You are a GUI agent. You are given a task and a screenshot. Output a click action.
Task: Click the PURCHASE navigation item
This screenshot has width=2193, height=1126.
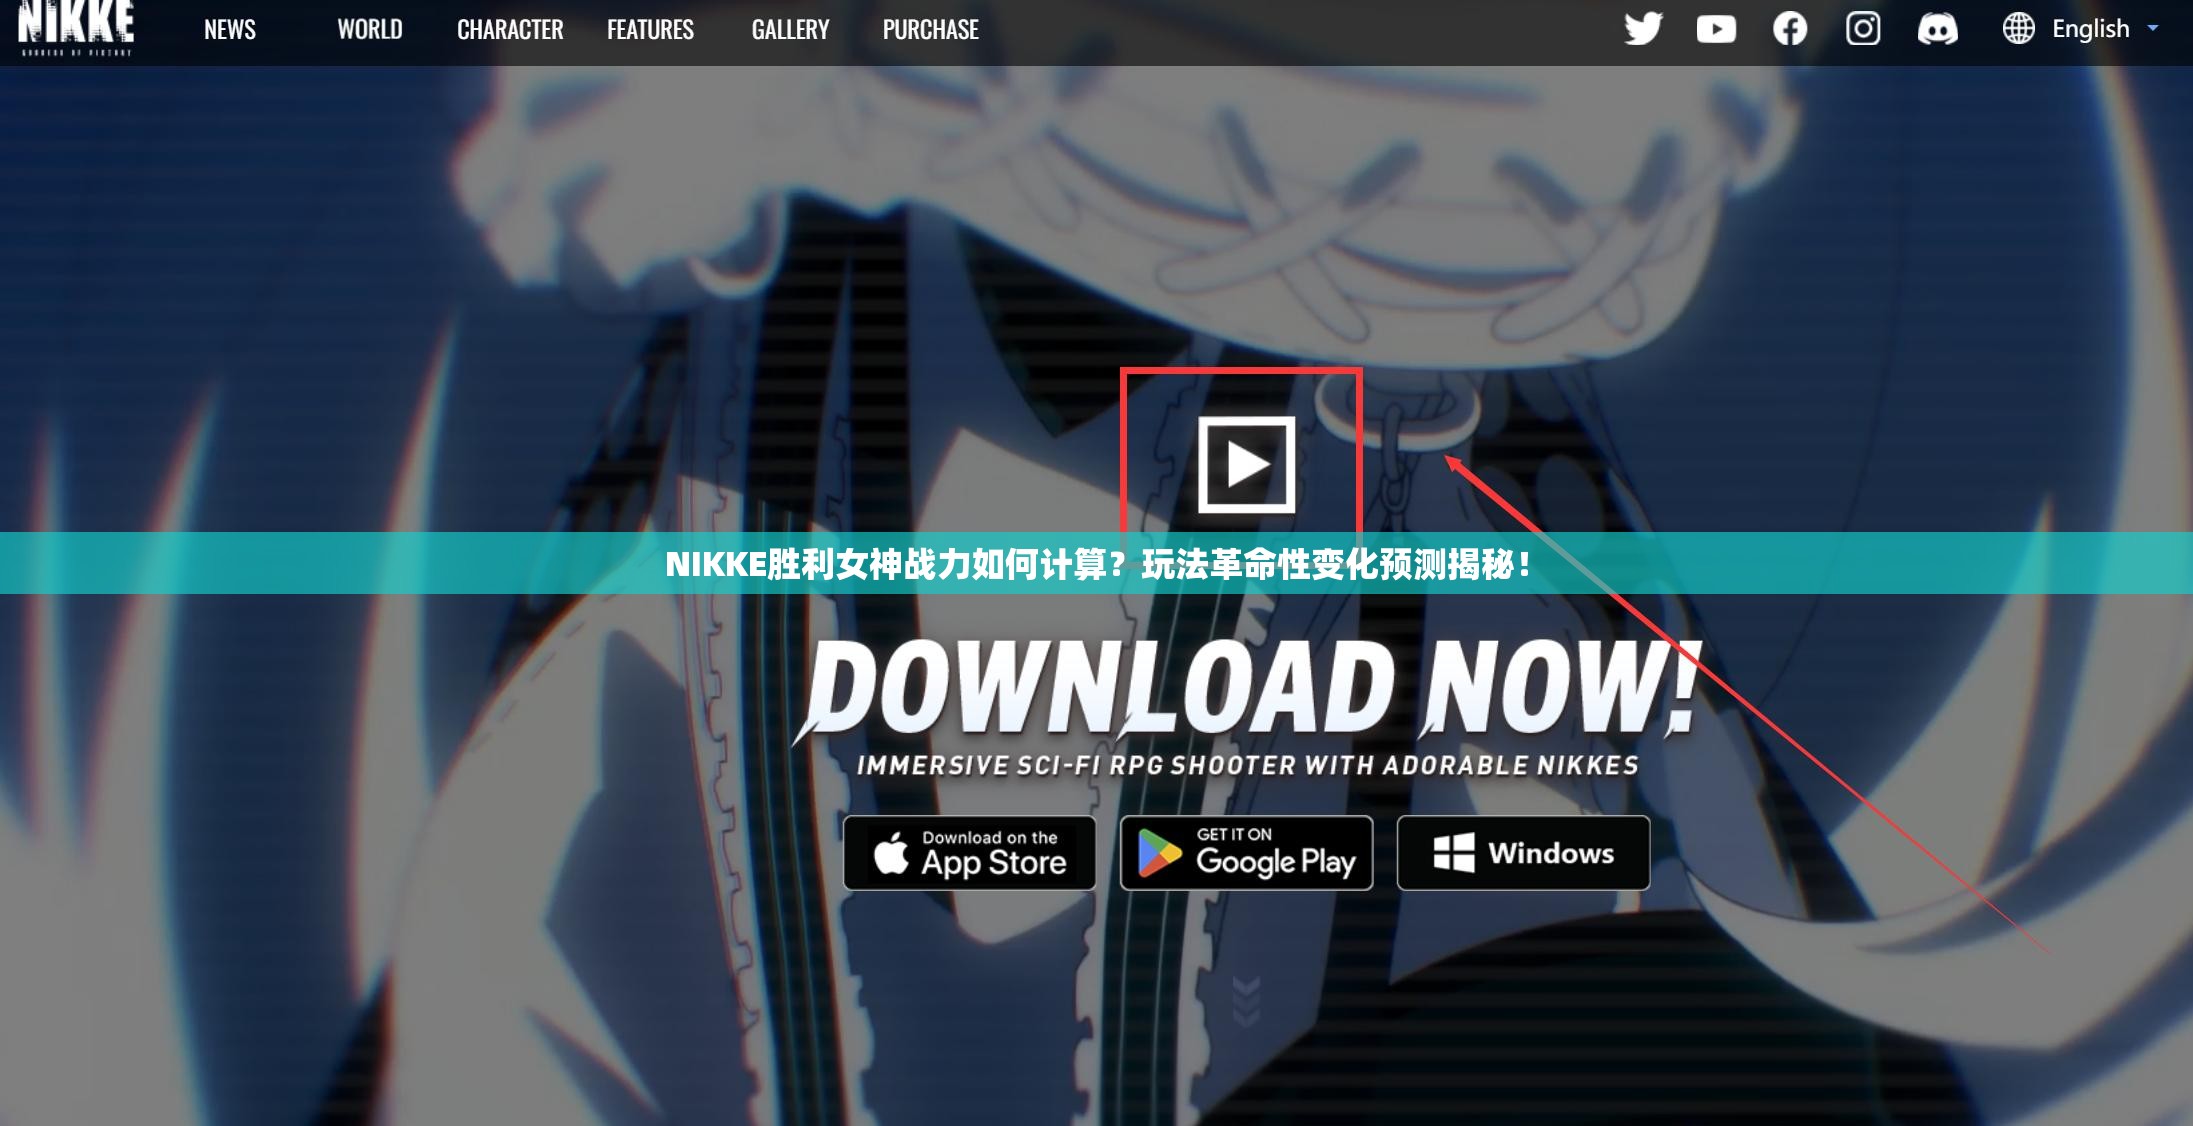931,29
